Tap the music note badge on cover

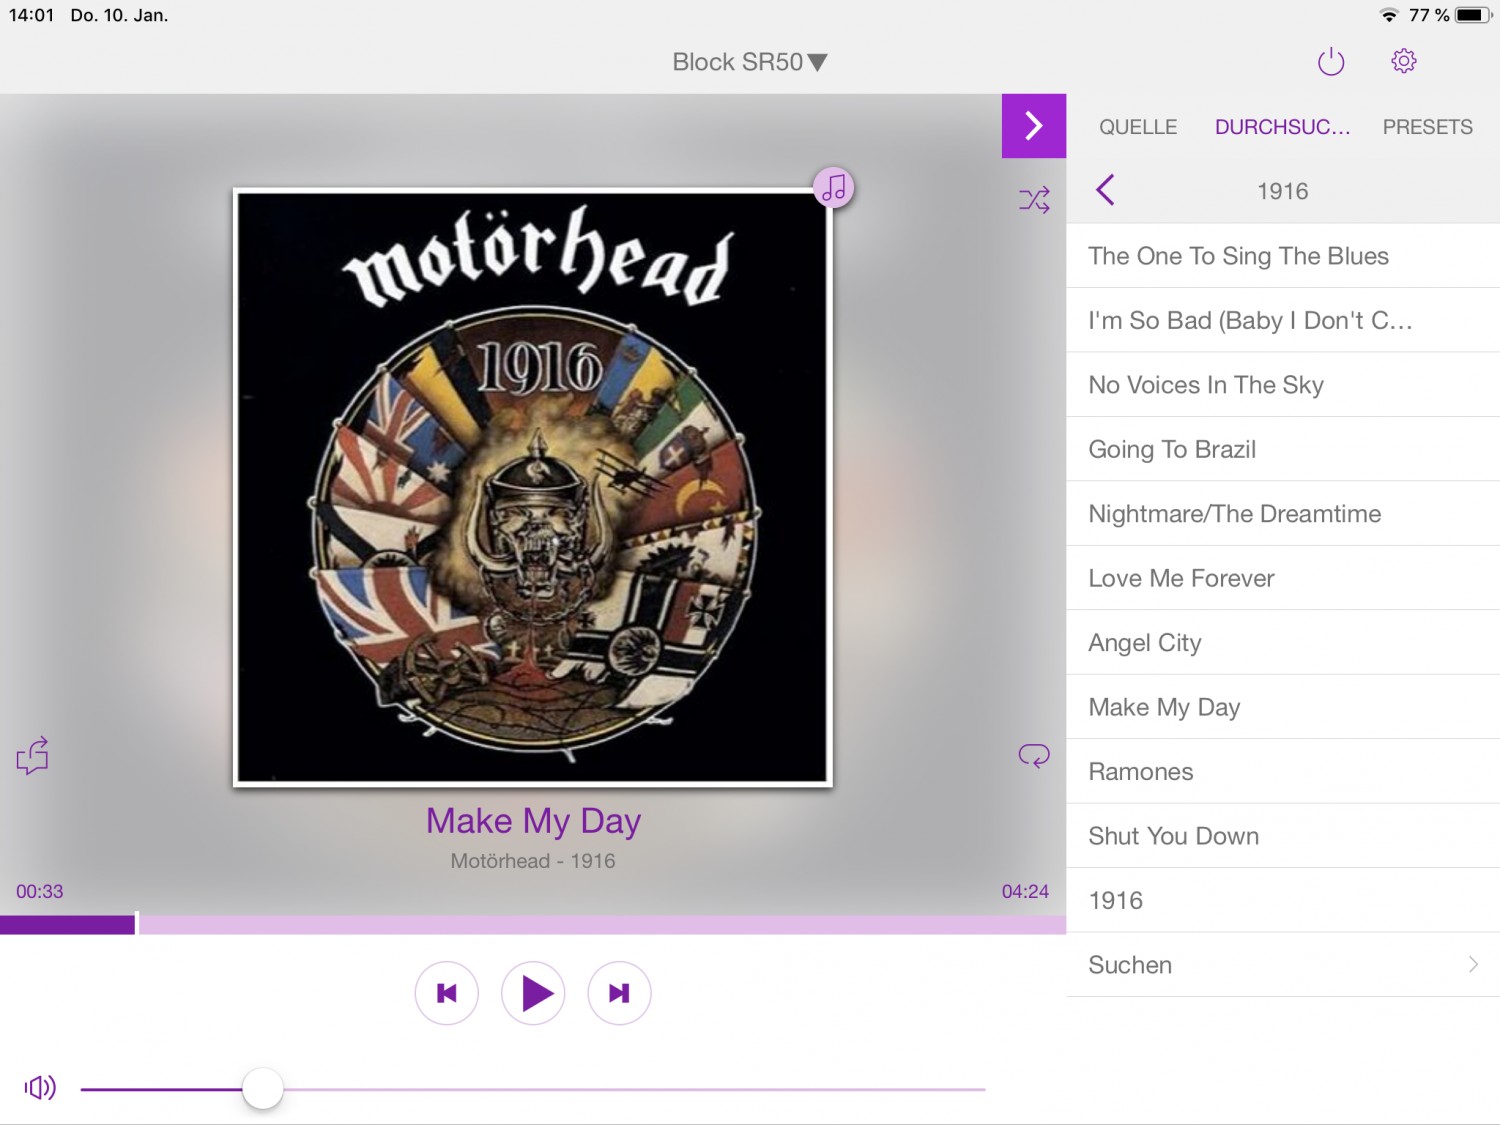[x=834, y=187]
